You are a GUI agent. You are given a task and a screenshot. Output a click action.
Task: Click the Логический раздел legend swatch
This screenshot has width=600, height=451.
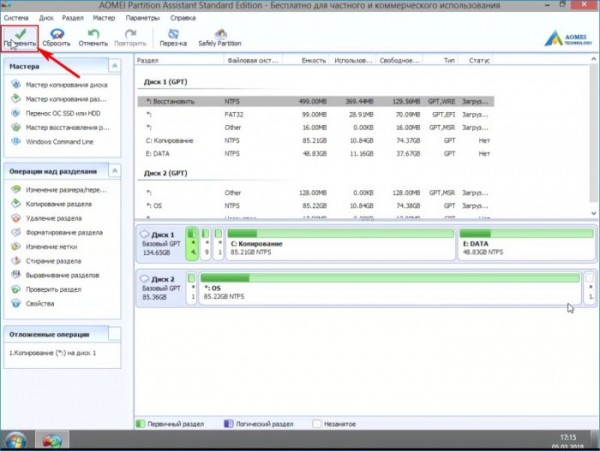coord(229,424)
